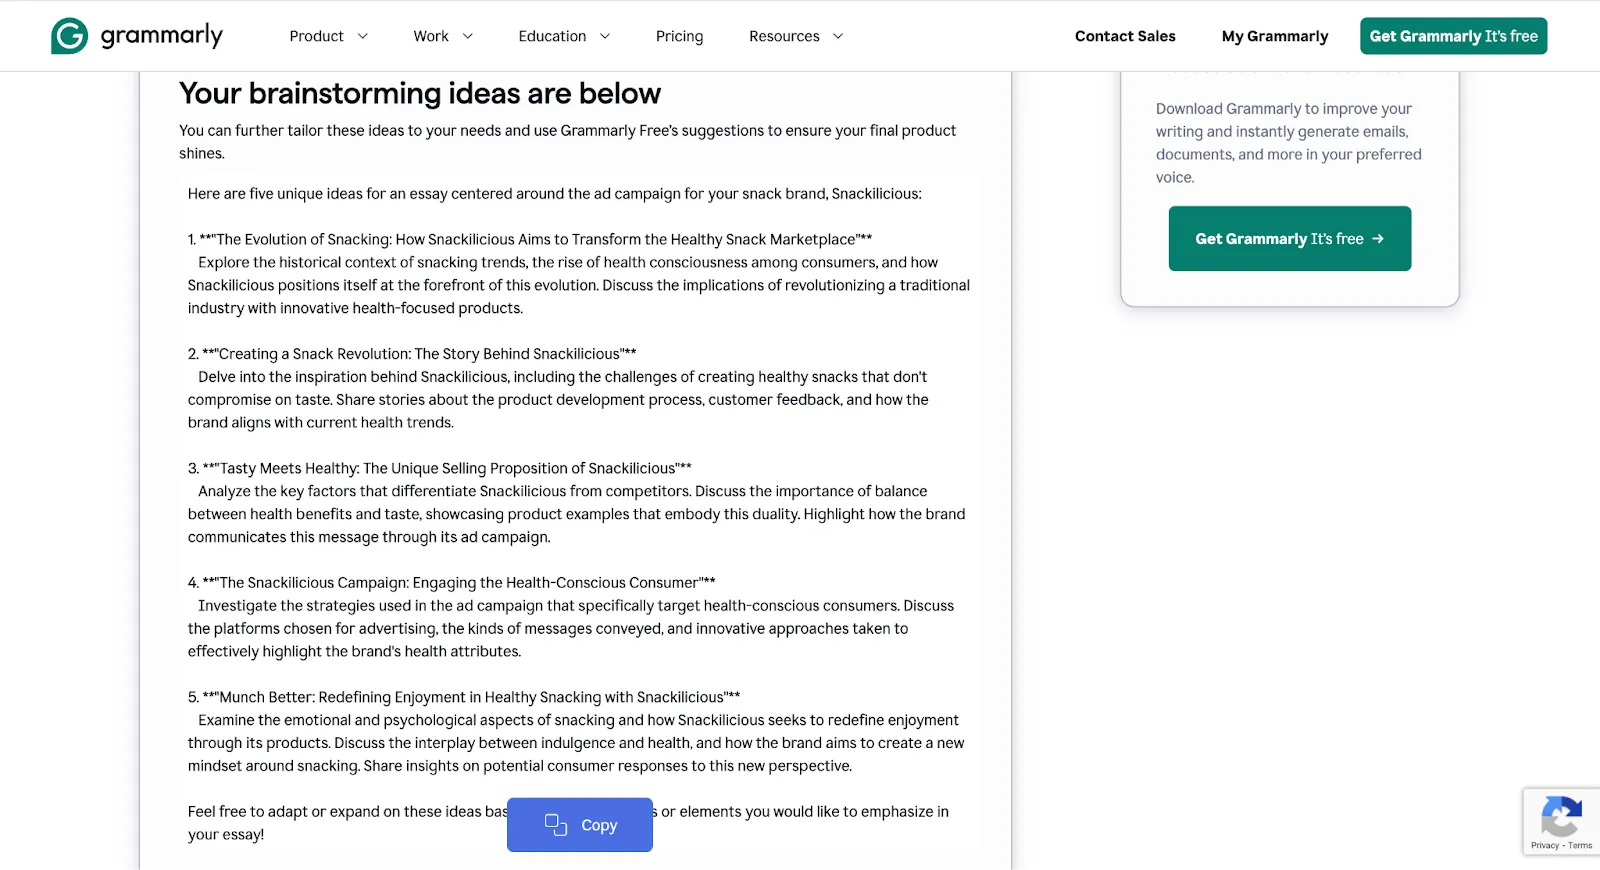
Task: Click heading "Your brainstorming ideas are below"
Action: click(x=420, y=93)
